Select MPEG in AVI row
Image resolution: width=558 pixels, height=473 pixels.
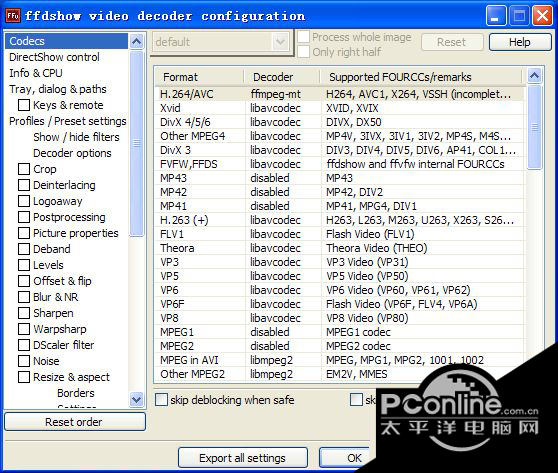pyautogui.click(x=340, y=360)
